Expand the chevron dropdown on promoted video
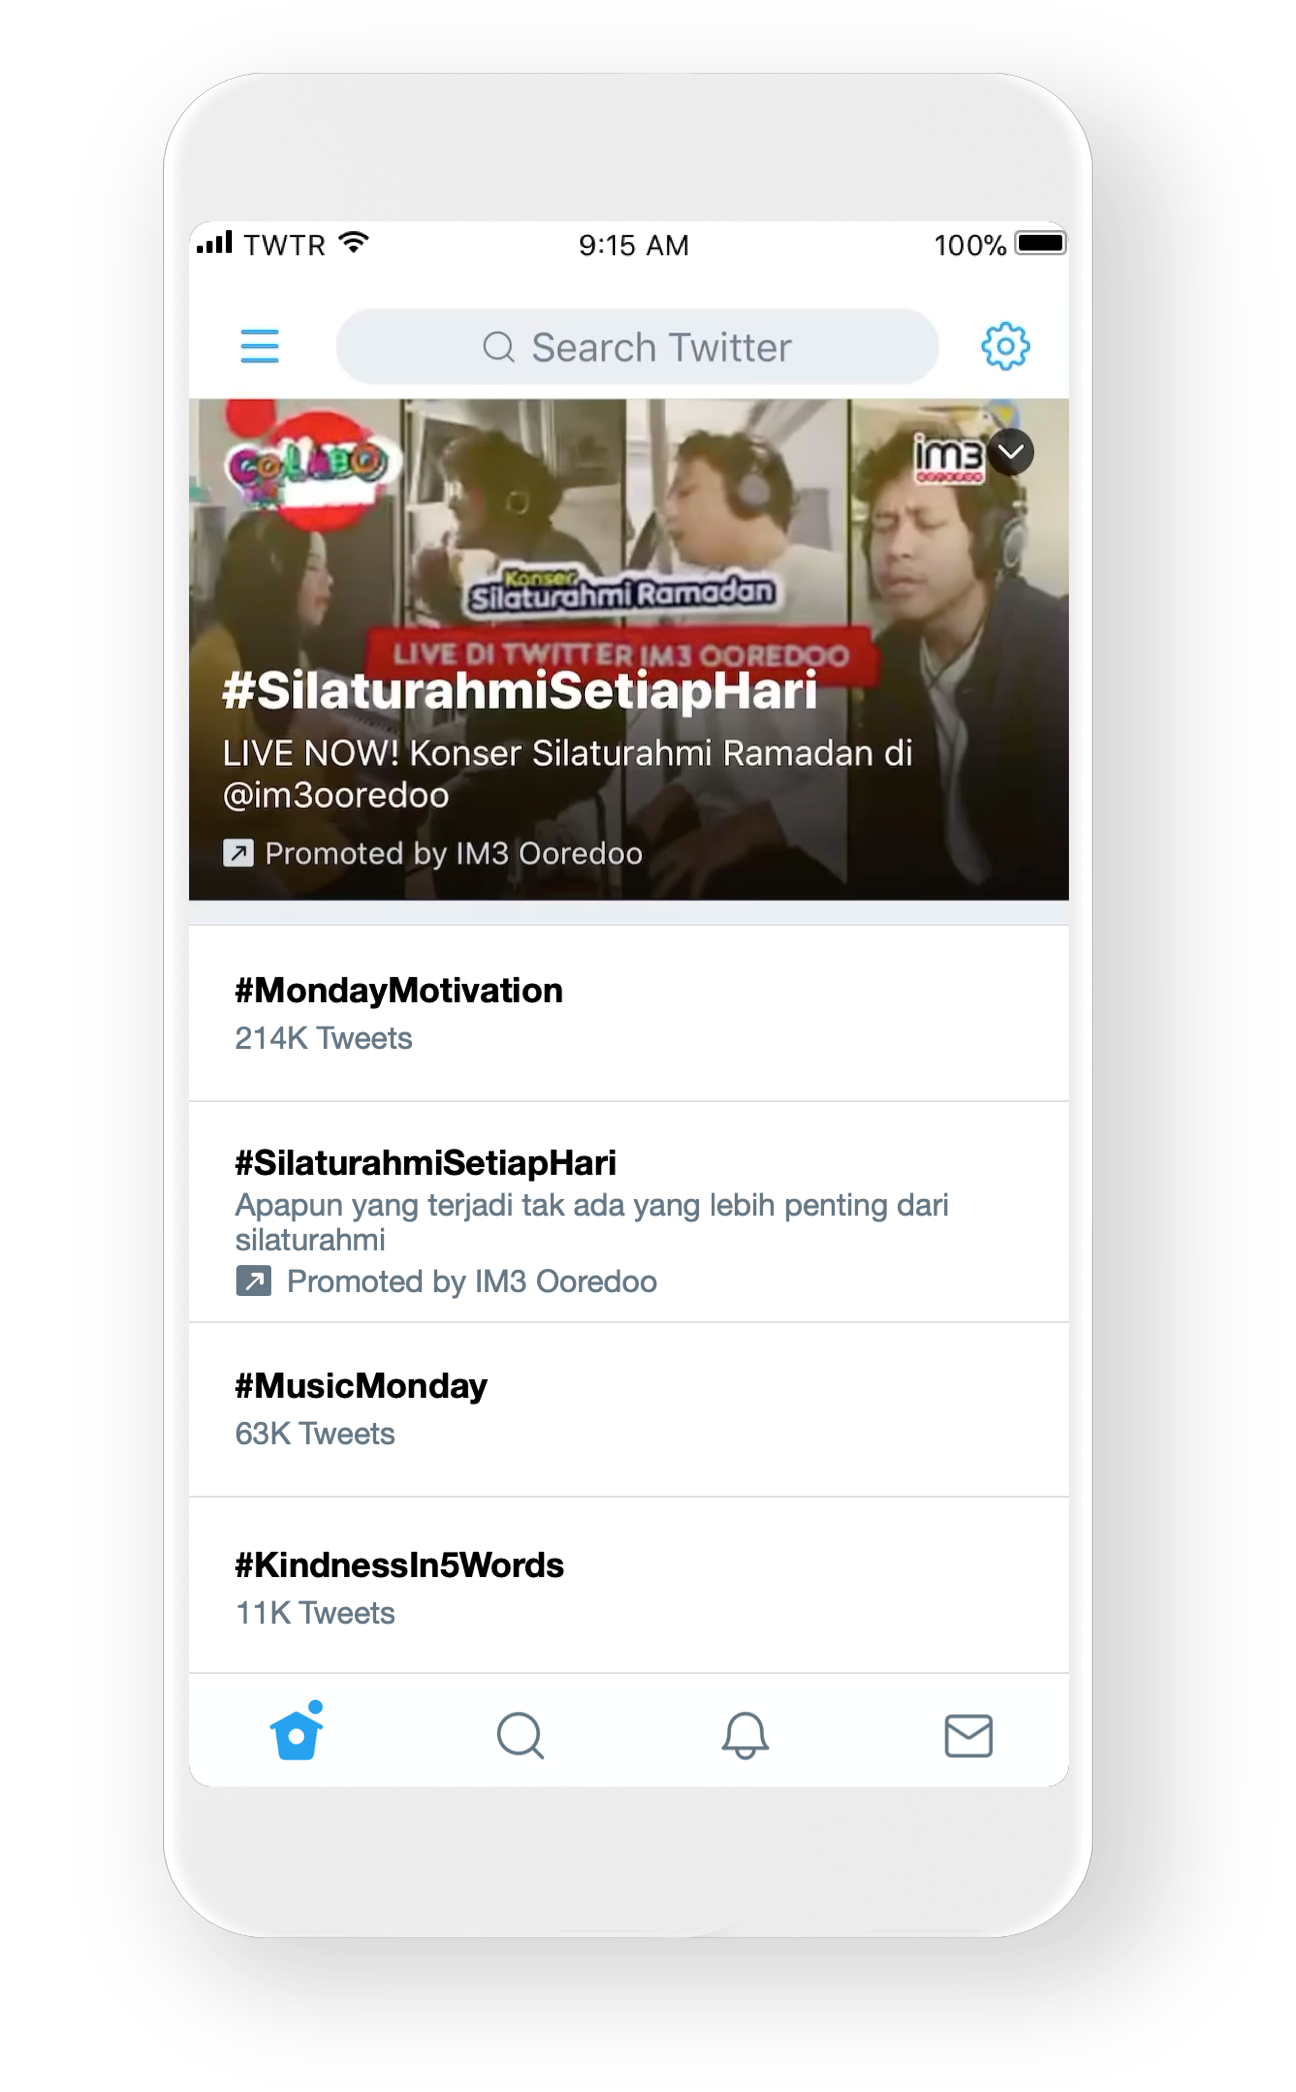1296x2092 pixels. click(x=1011, y=452)
